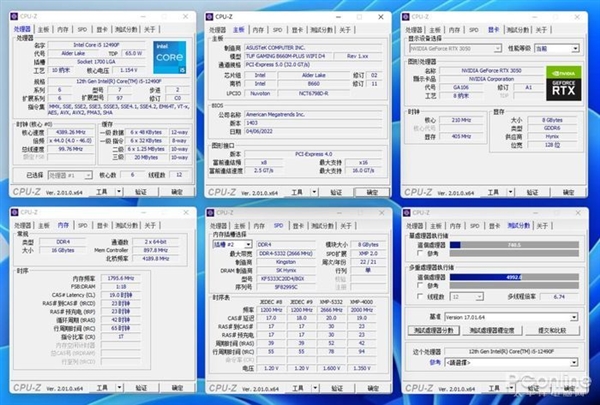Viewport: 600px width, 405px height.
Task: Click the GDDR6 memory type value
Action: coord(552,128)
